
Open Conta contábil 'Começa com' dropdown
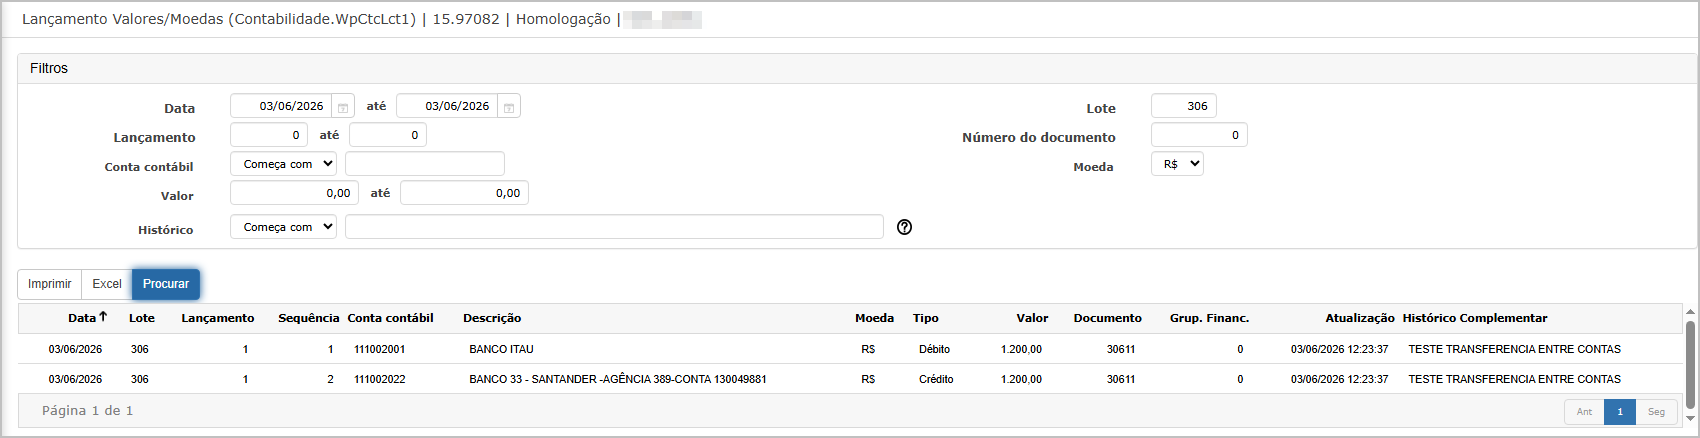283,164
